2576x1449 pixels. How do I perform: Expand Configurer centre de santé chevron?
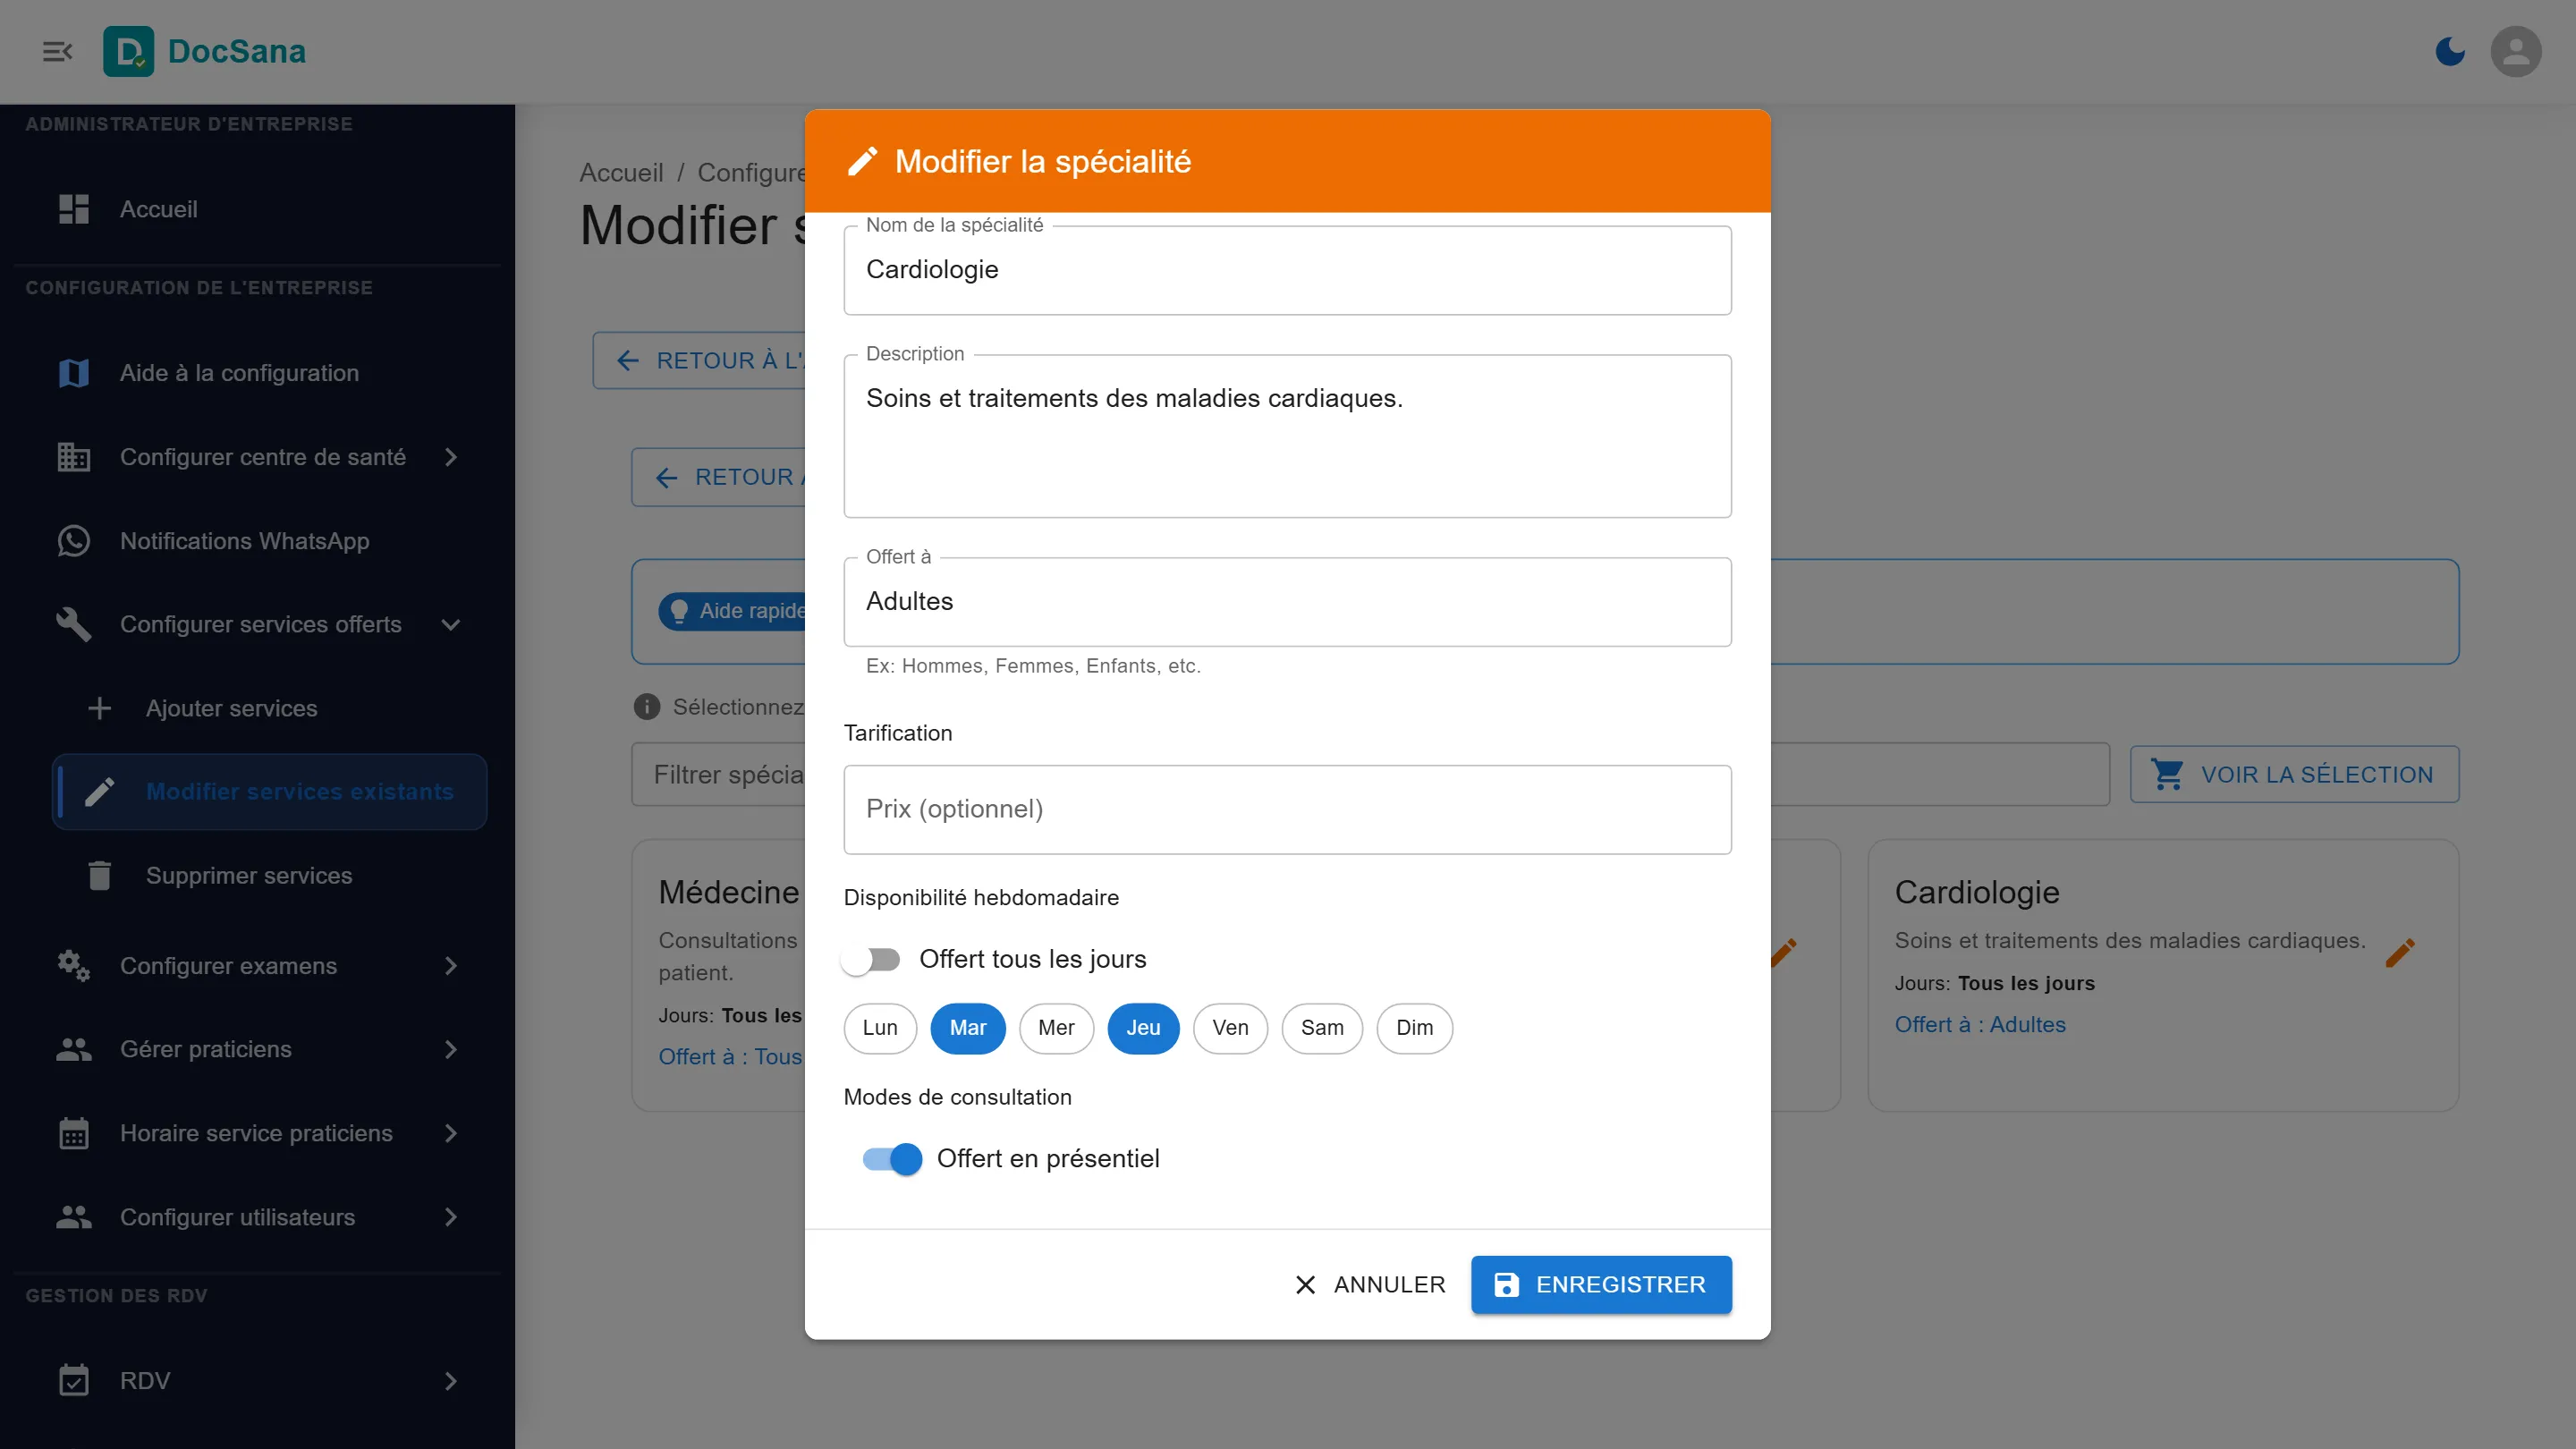[x=451, y=457]
